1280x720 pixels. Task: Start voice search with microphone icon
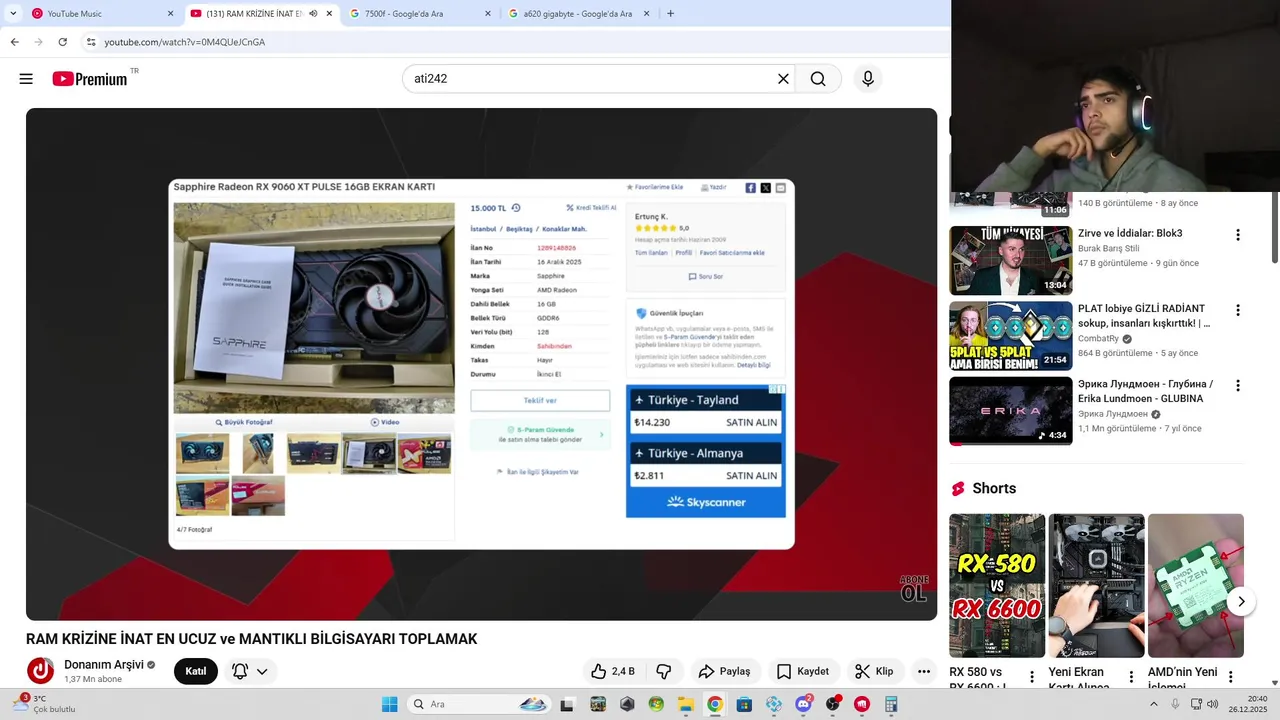868,79
